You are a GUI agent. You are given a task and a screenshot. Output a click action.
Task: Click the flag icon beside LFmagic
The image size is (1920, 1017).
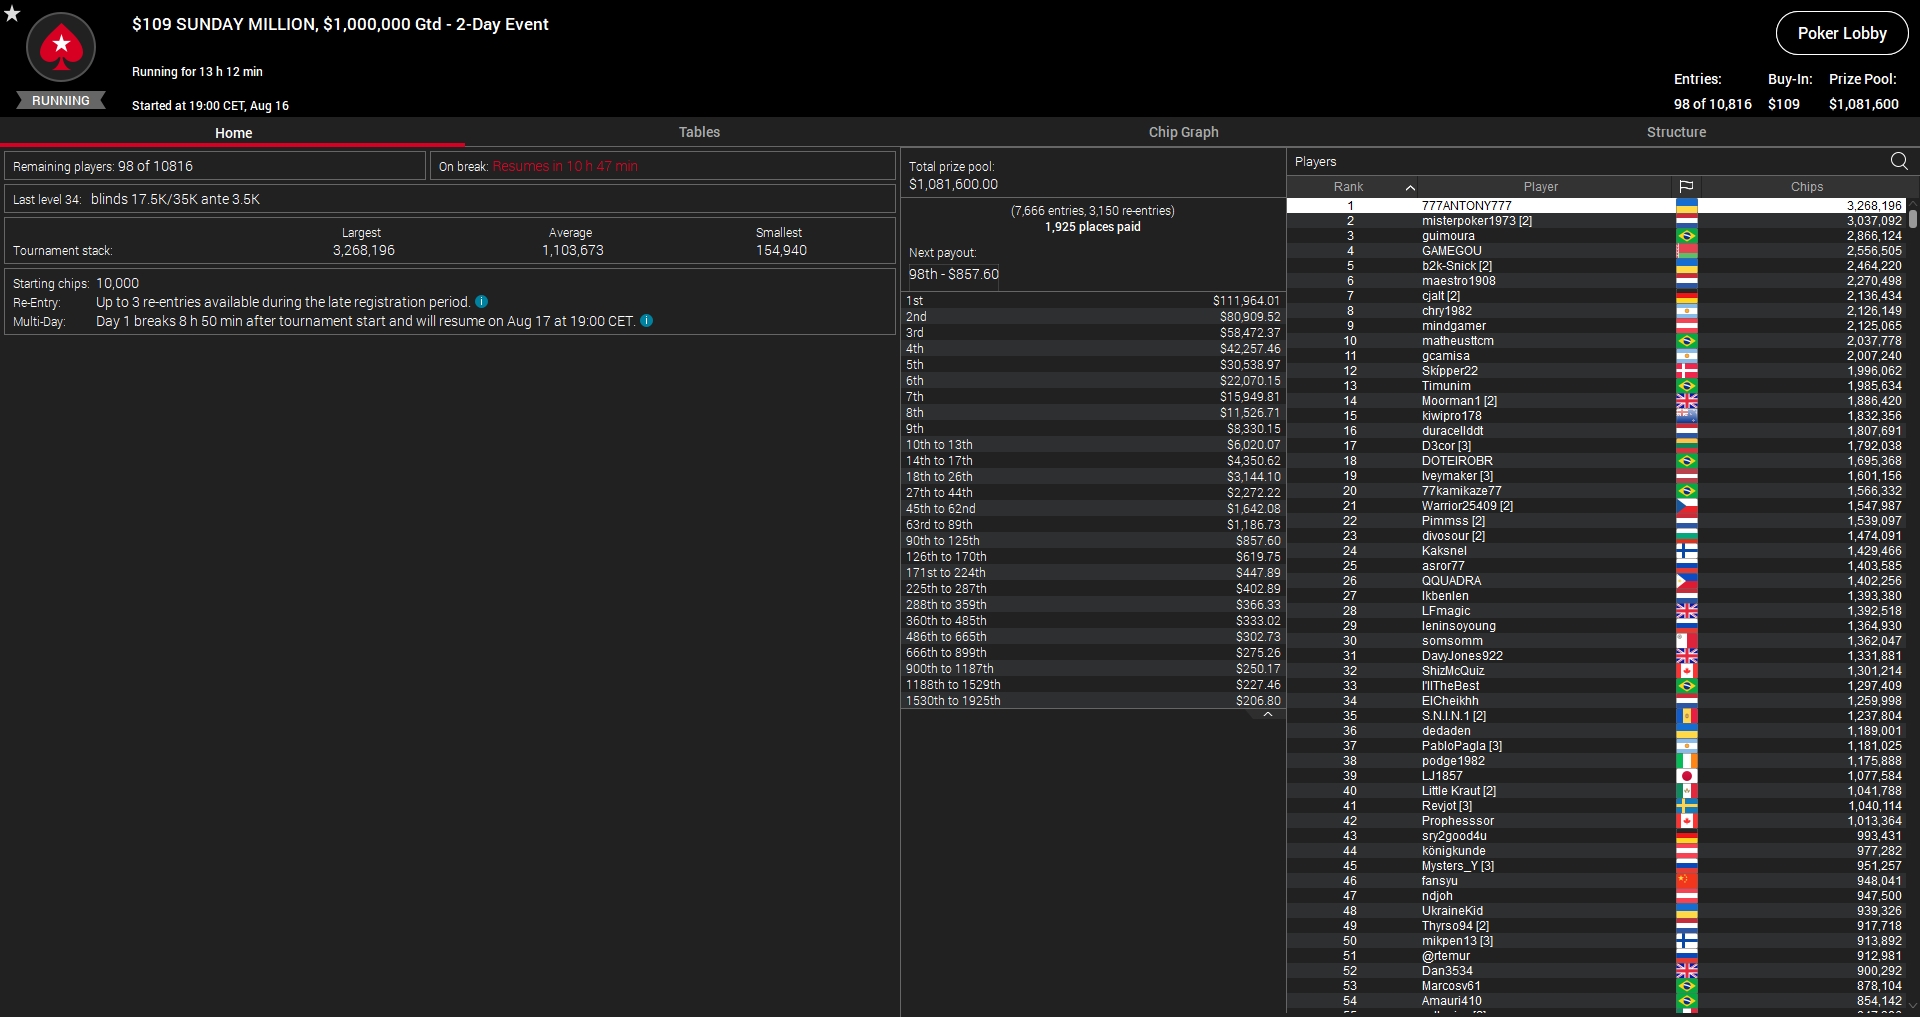(1687, 611)
